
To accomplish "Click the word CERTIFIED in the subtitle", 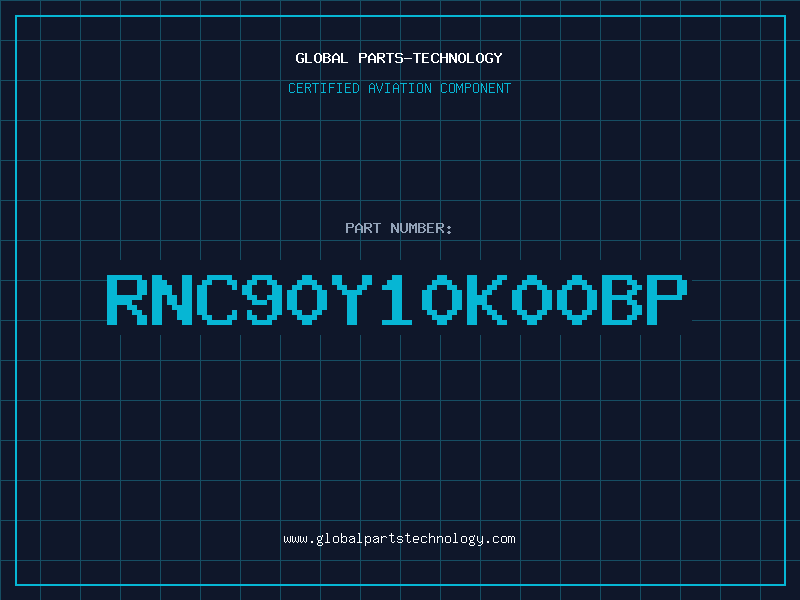I will [x=323, y=88].
